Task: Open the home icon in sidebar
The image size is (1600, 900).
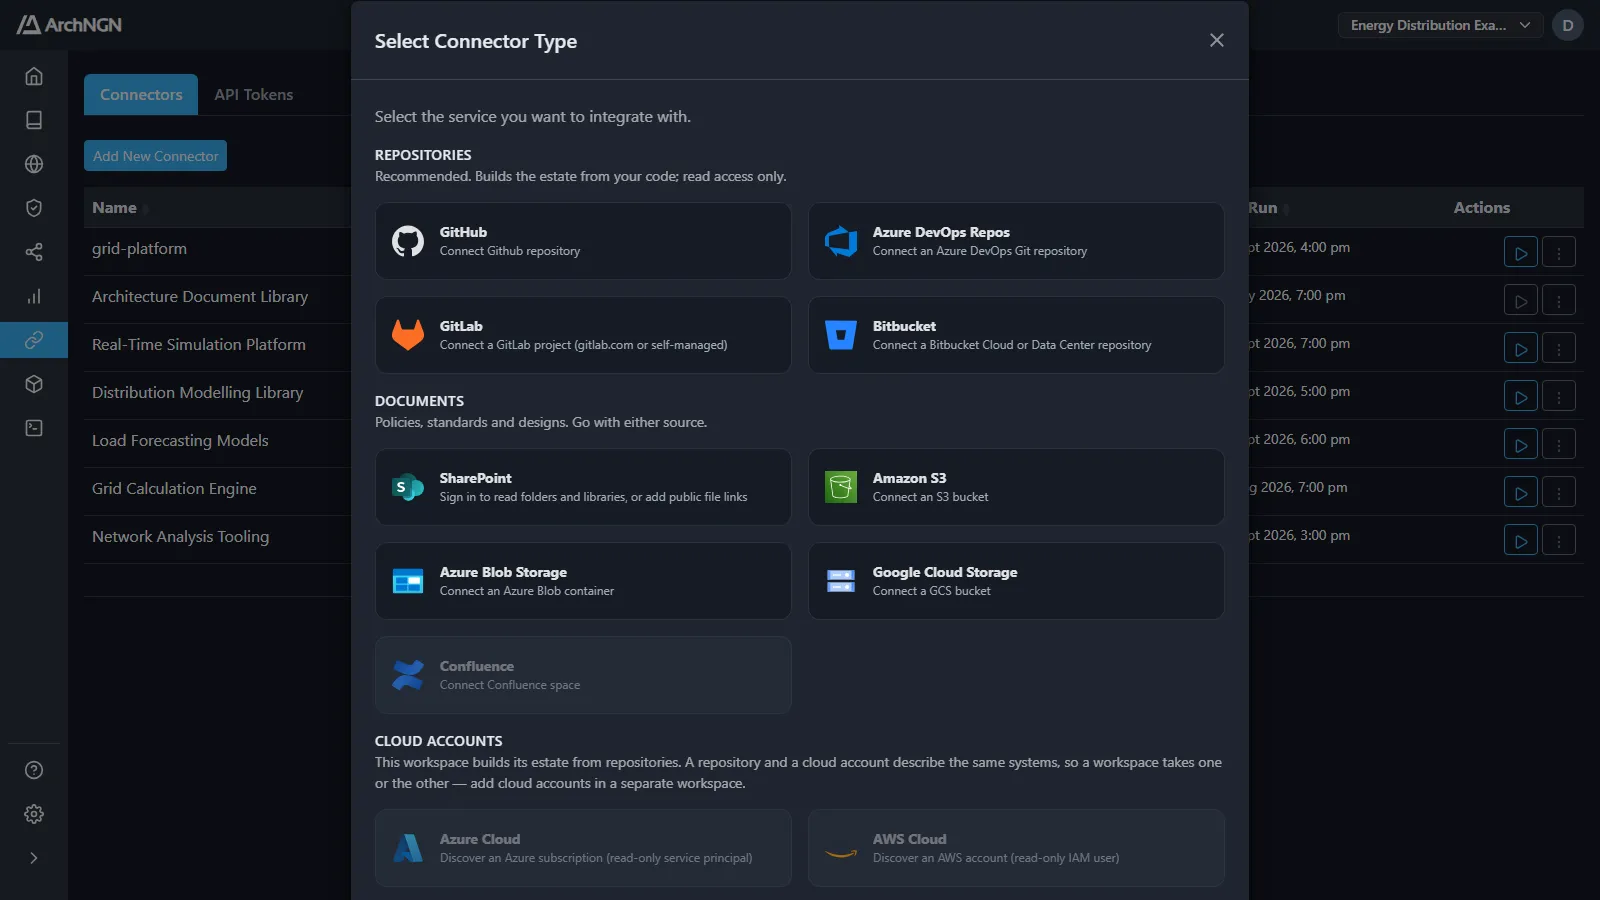Action: (34, 76)
